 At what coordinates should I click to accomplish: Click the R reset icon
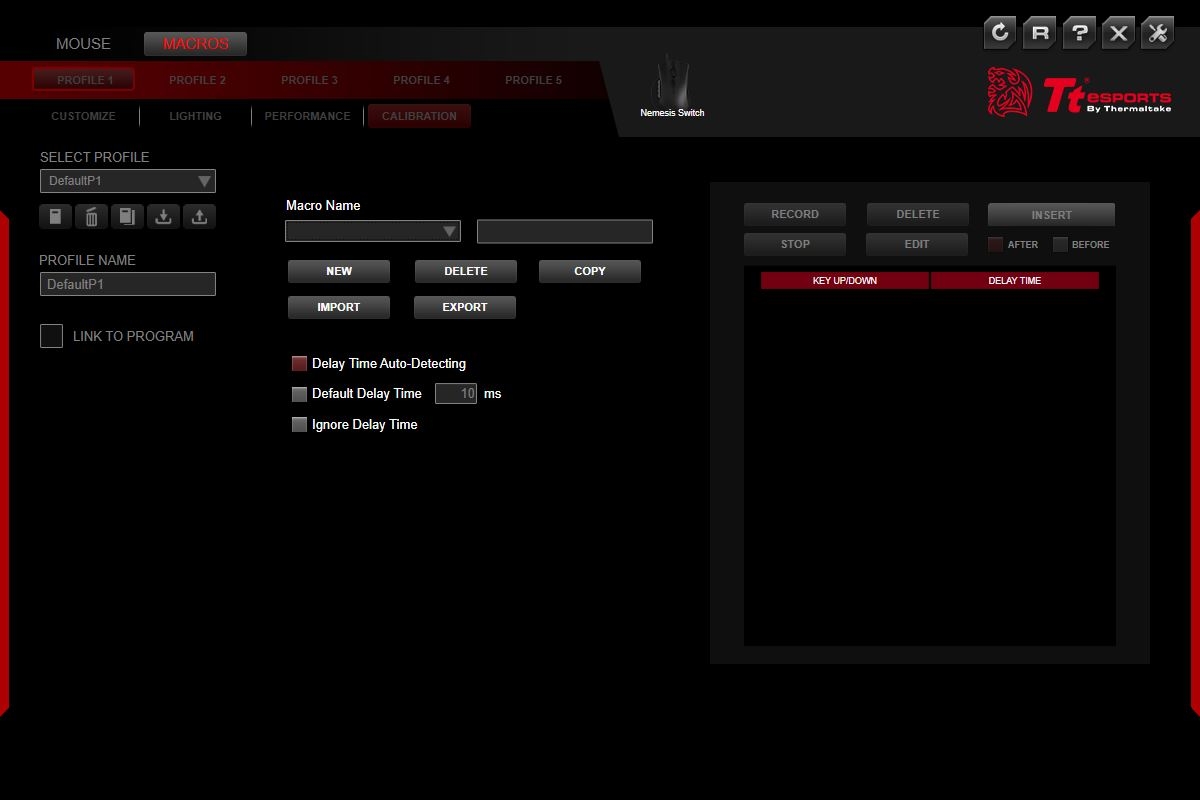tap(1040, 32)
